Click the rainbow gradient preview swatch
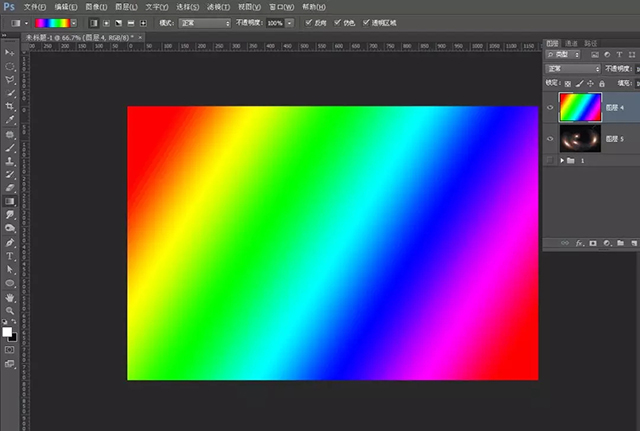This screenshot has width=640, height=431. (52, 21)
